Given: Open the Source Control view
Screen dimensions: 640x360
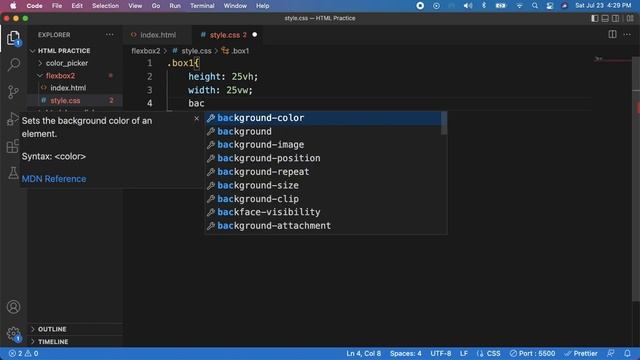Looking at the screenshot, I should coord(13,92).
